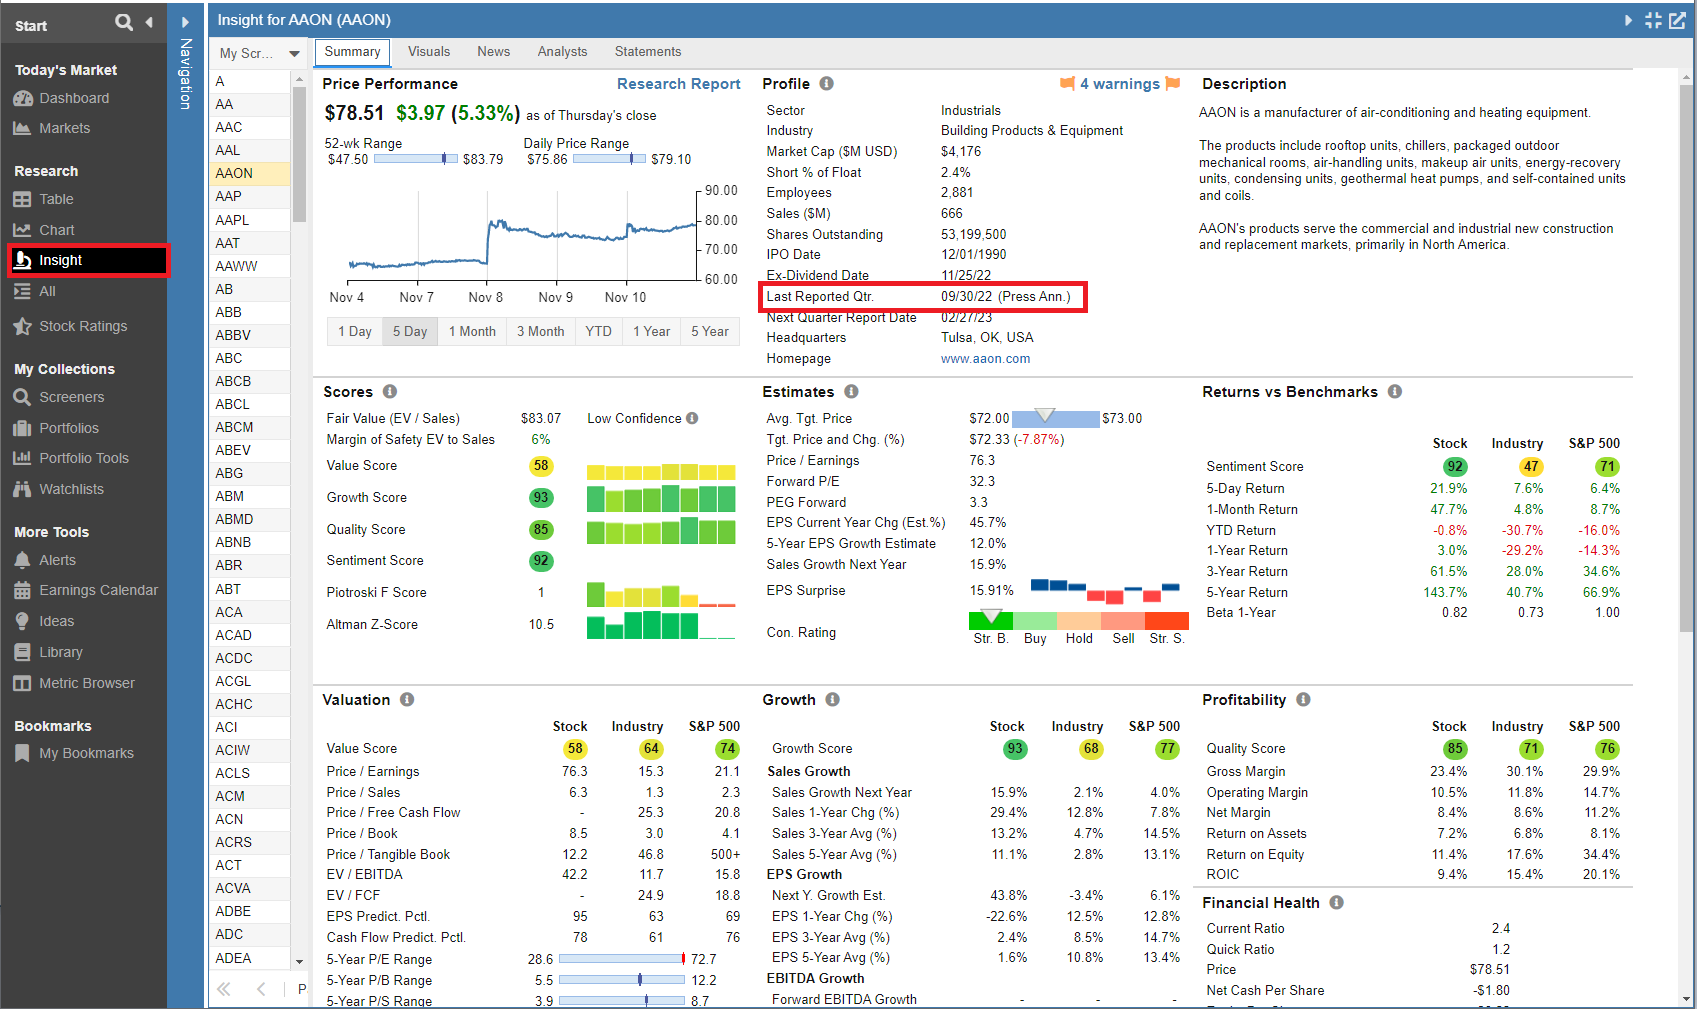Open Metric Browser in sidebar
The width and height of the screenshot is (1697, 1009).
tap(74, 683)
